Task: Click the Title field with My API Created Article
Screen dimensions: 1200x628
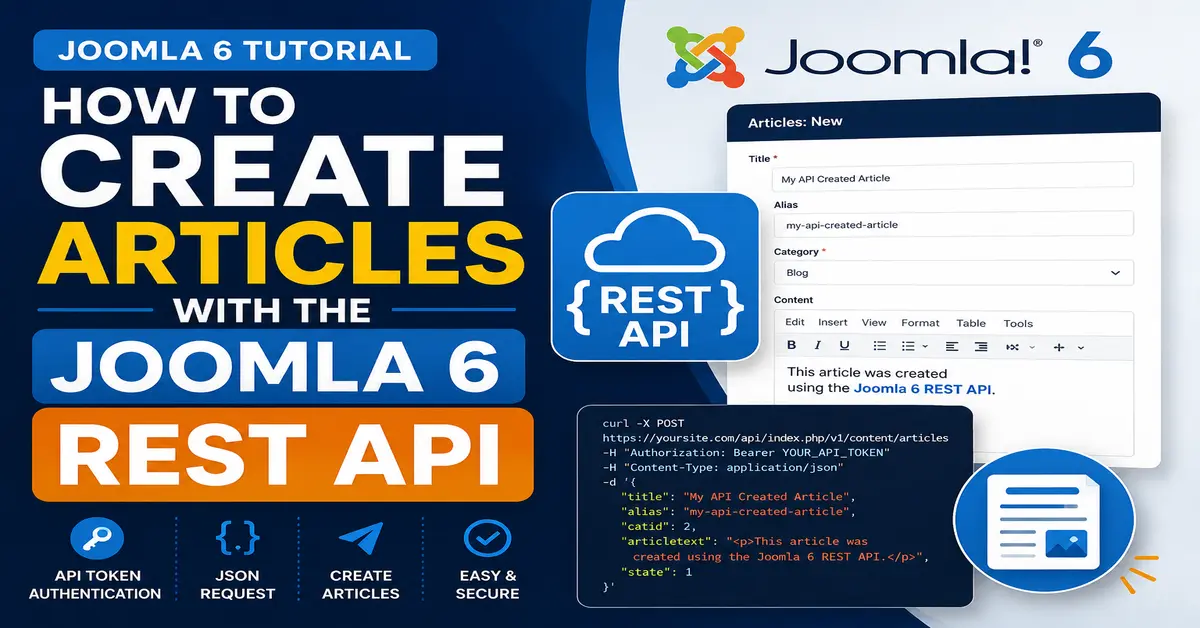Action: [954, 177]
